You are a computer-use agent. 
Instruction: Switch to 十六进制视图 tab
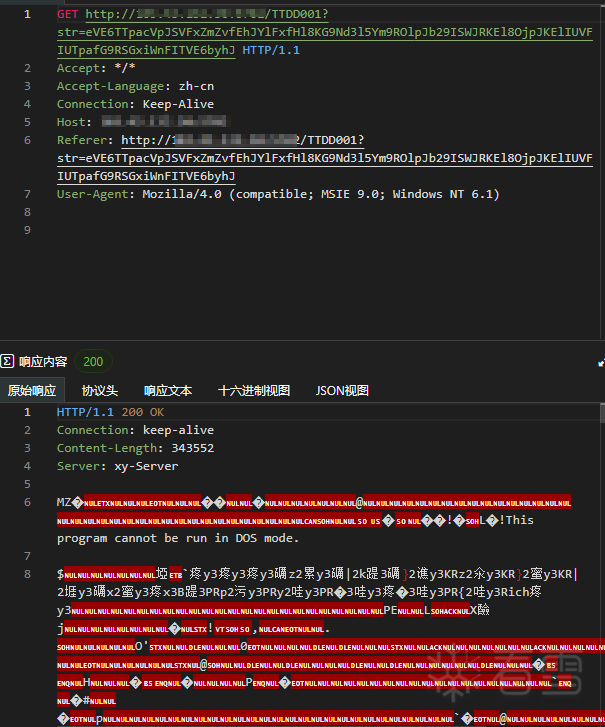point(254,390)
